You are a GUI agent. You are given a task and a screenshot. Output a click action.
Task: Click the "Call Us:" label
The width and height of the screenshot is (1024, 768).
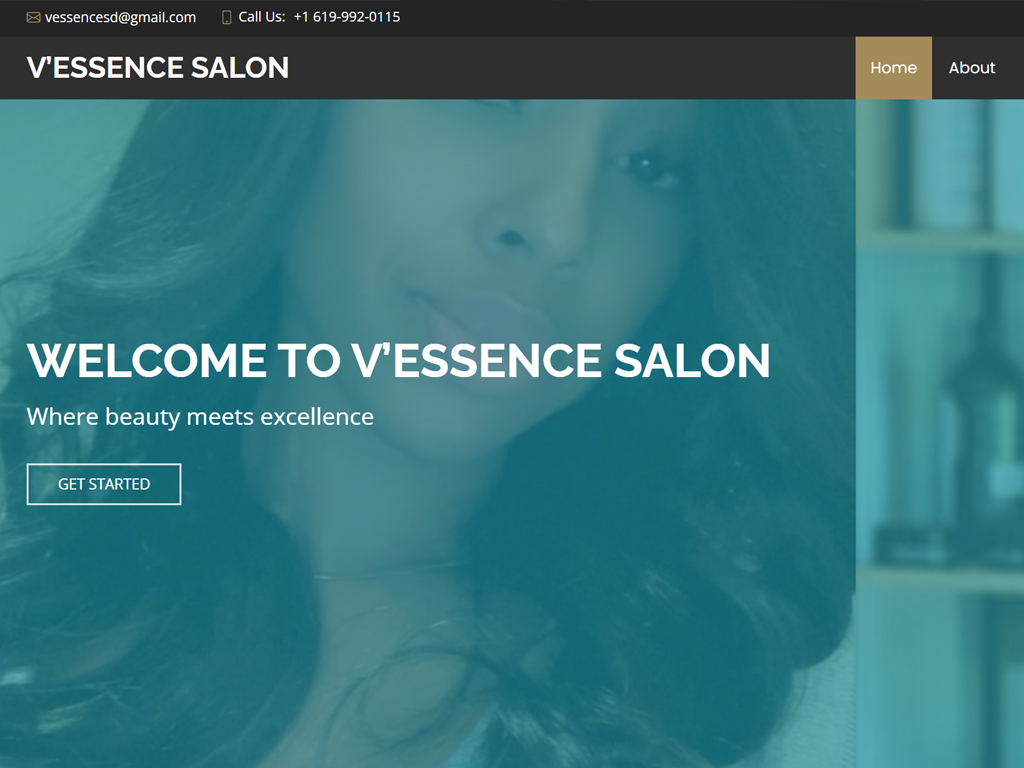click(261, 17)
